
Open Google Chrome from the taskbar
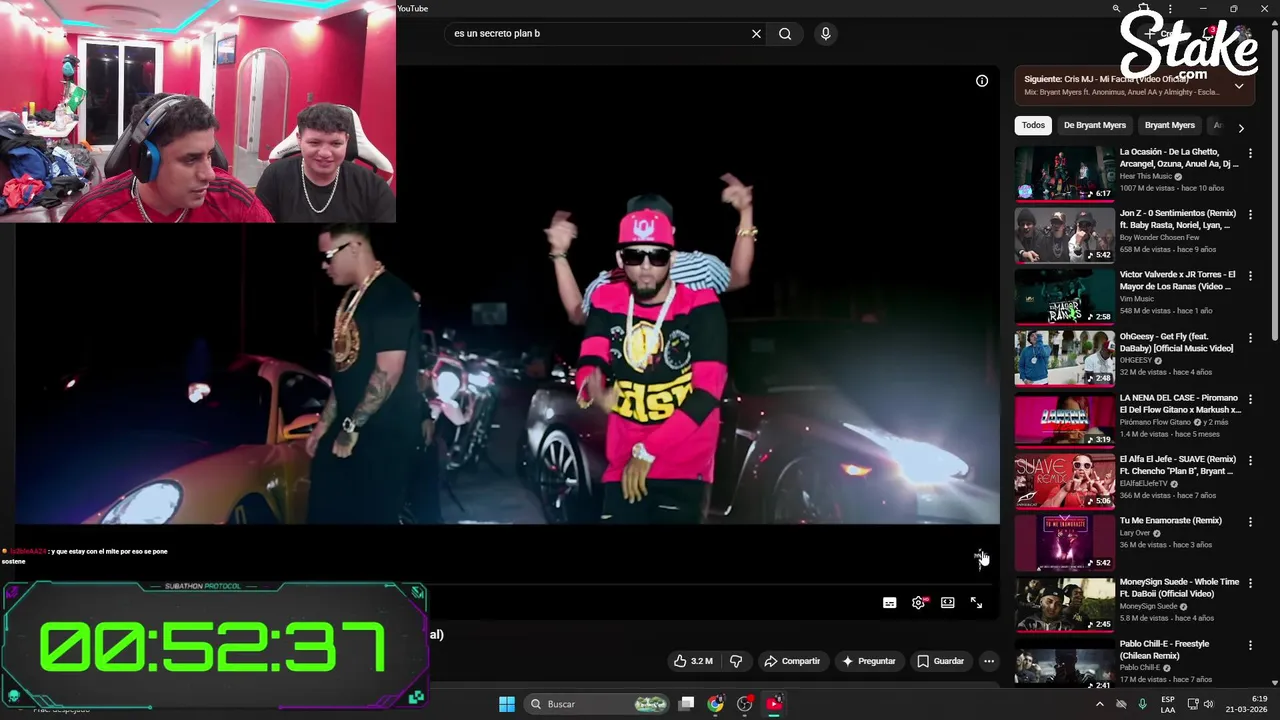(716, 704)
